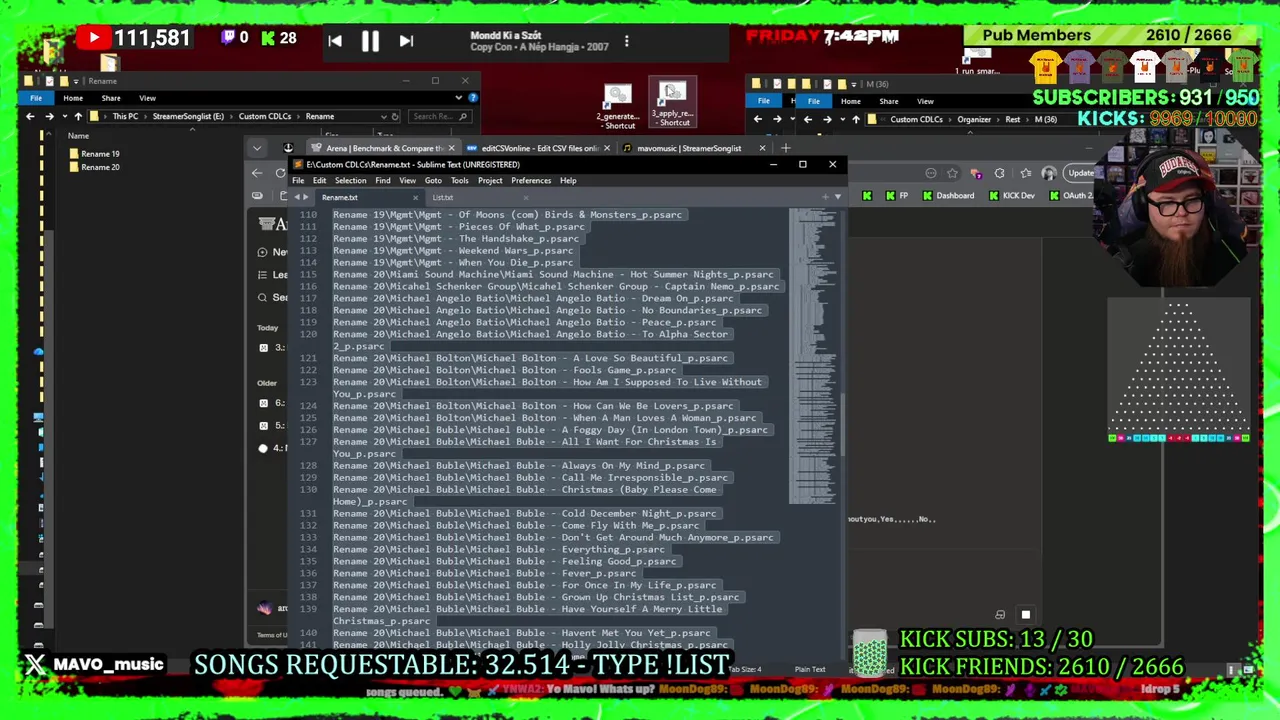
Task: Open View tab in Rename Explorer window
Action: 147,98
